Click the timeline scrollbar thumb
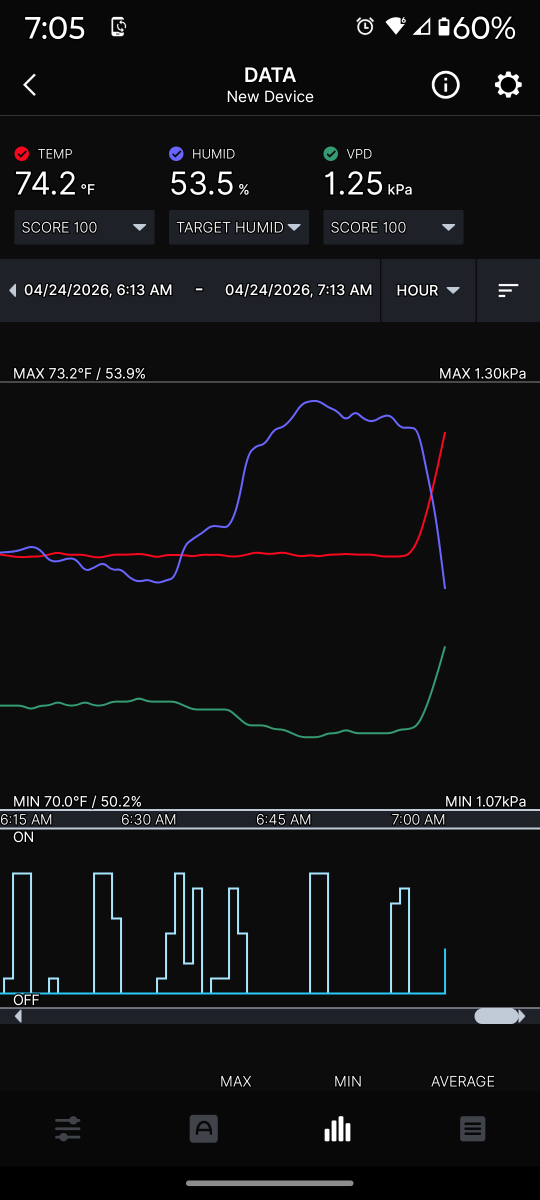540x1200 pixels. pyautogui.click(x=496, y=1016)
